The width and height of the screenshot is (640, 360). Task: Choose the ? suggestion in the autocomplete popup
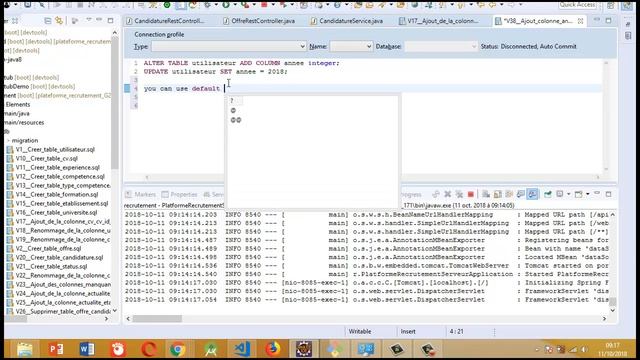[x=232, y=100]
